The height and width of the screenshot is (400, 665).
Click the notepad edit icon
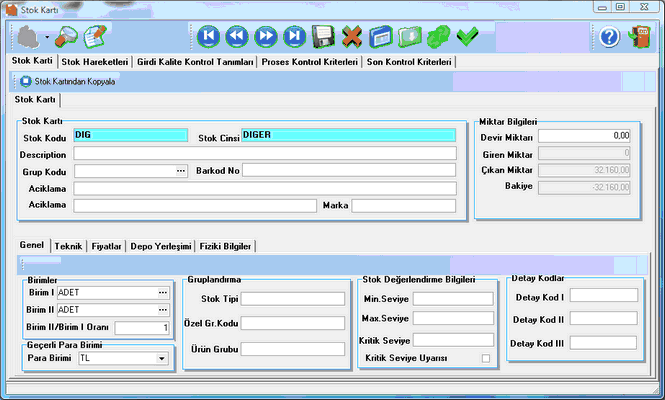[95, 36]
